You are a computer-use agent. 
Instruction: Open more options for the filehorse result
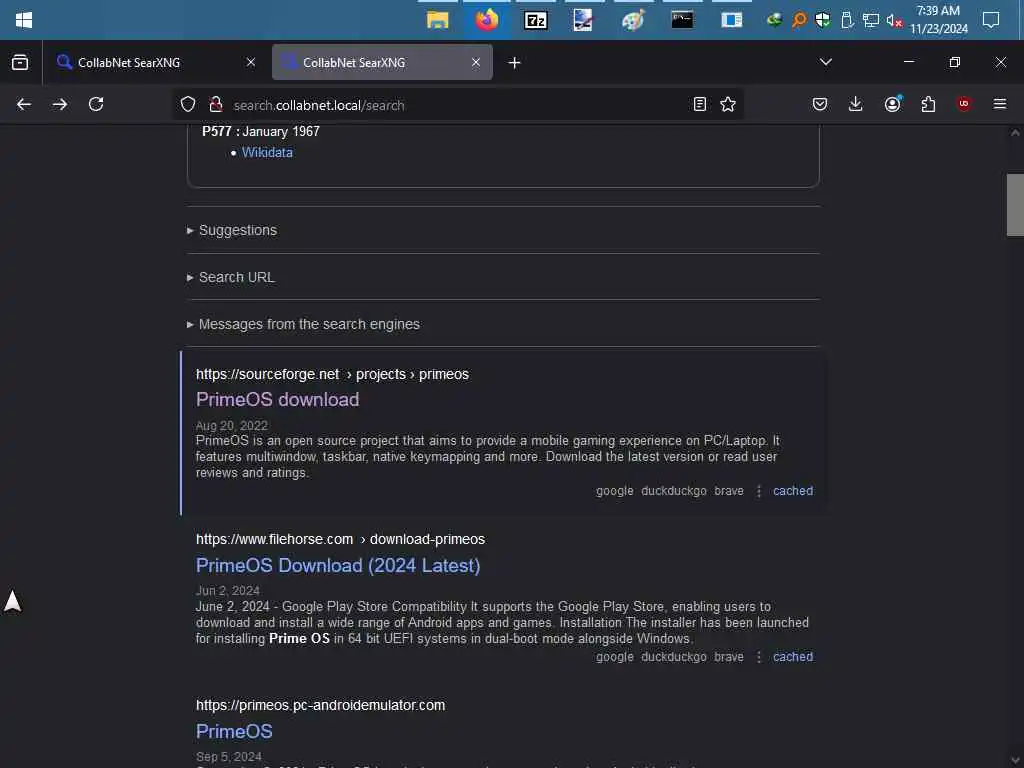[x=758, y=657]
